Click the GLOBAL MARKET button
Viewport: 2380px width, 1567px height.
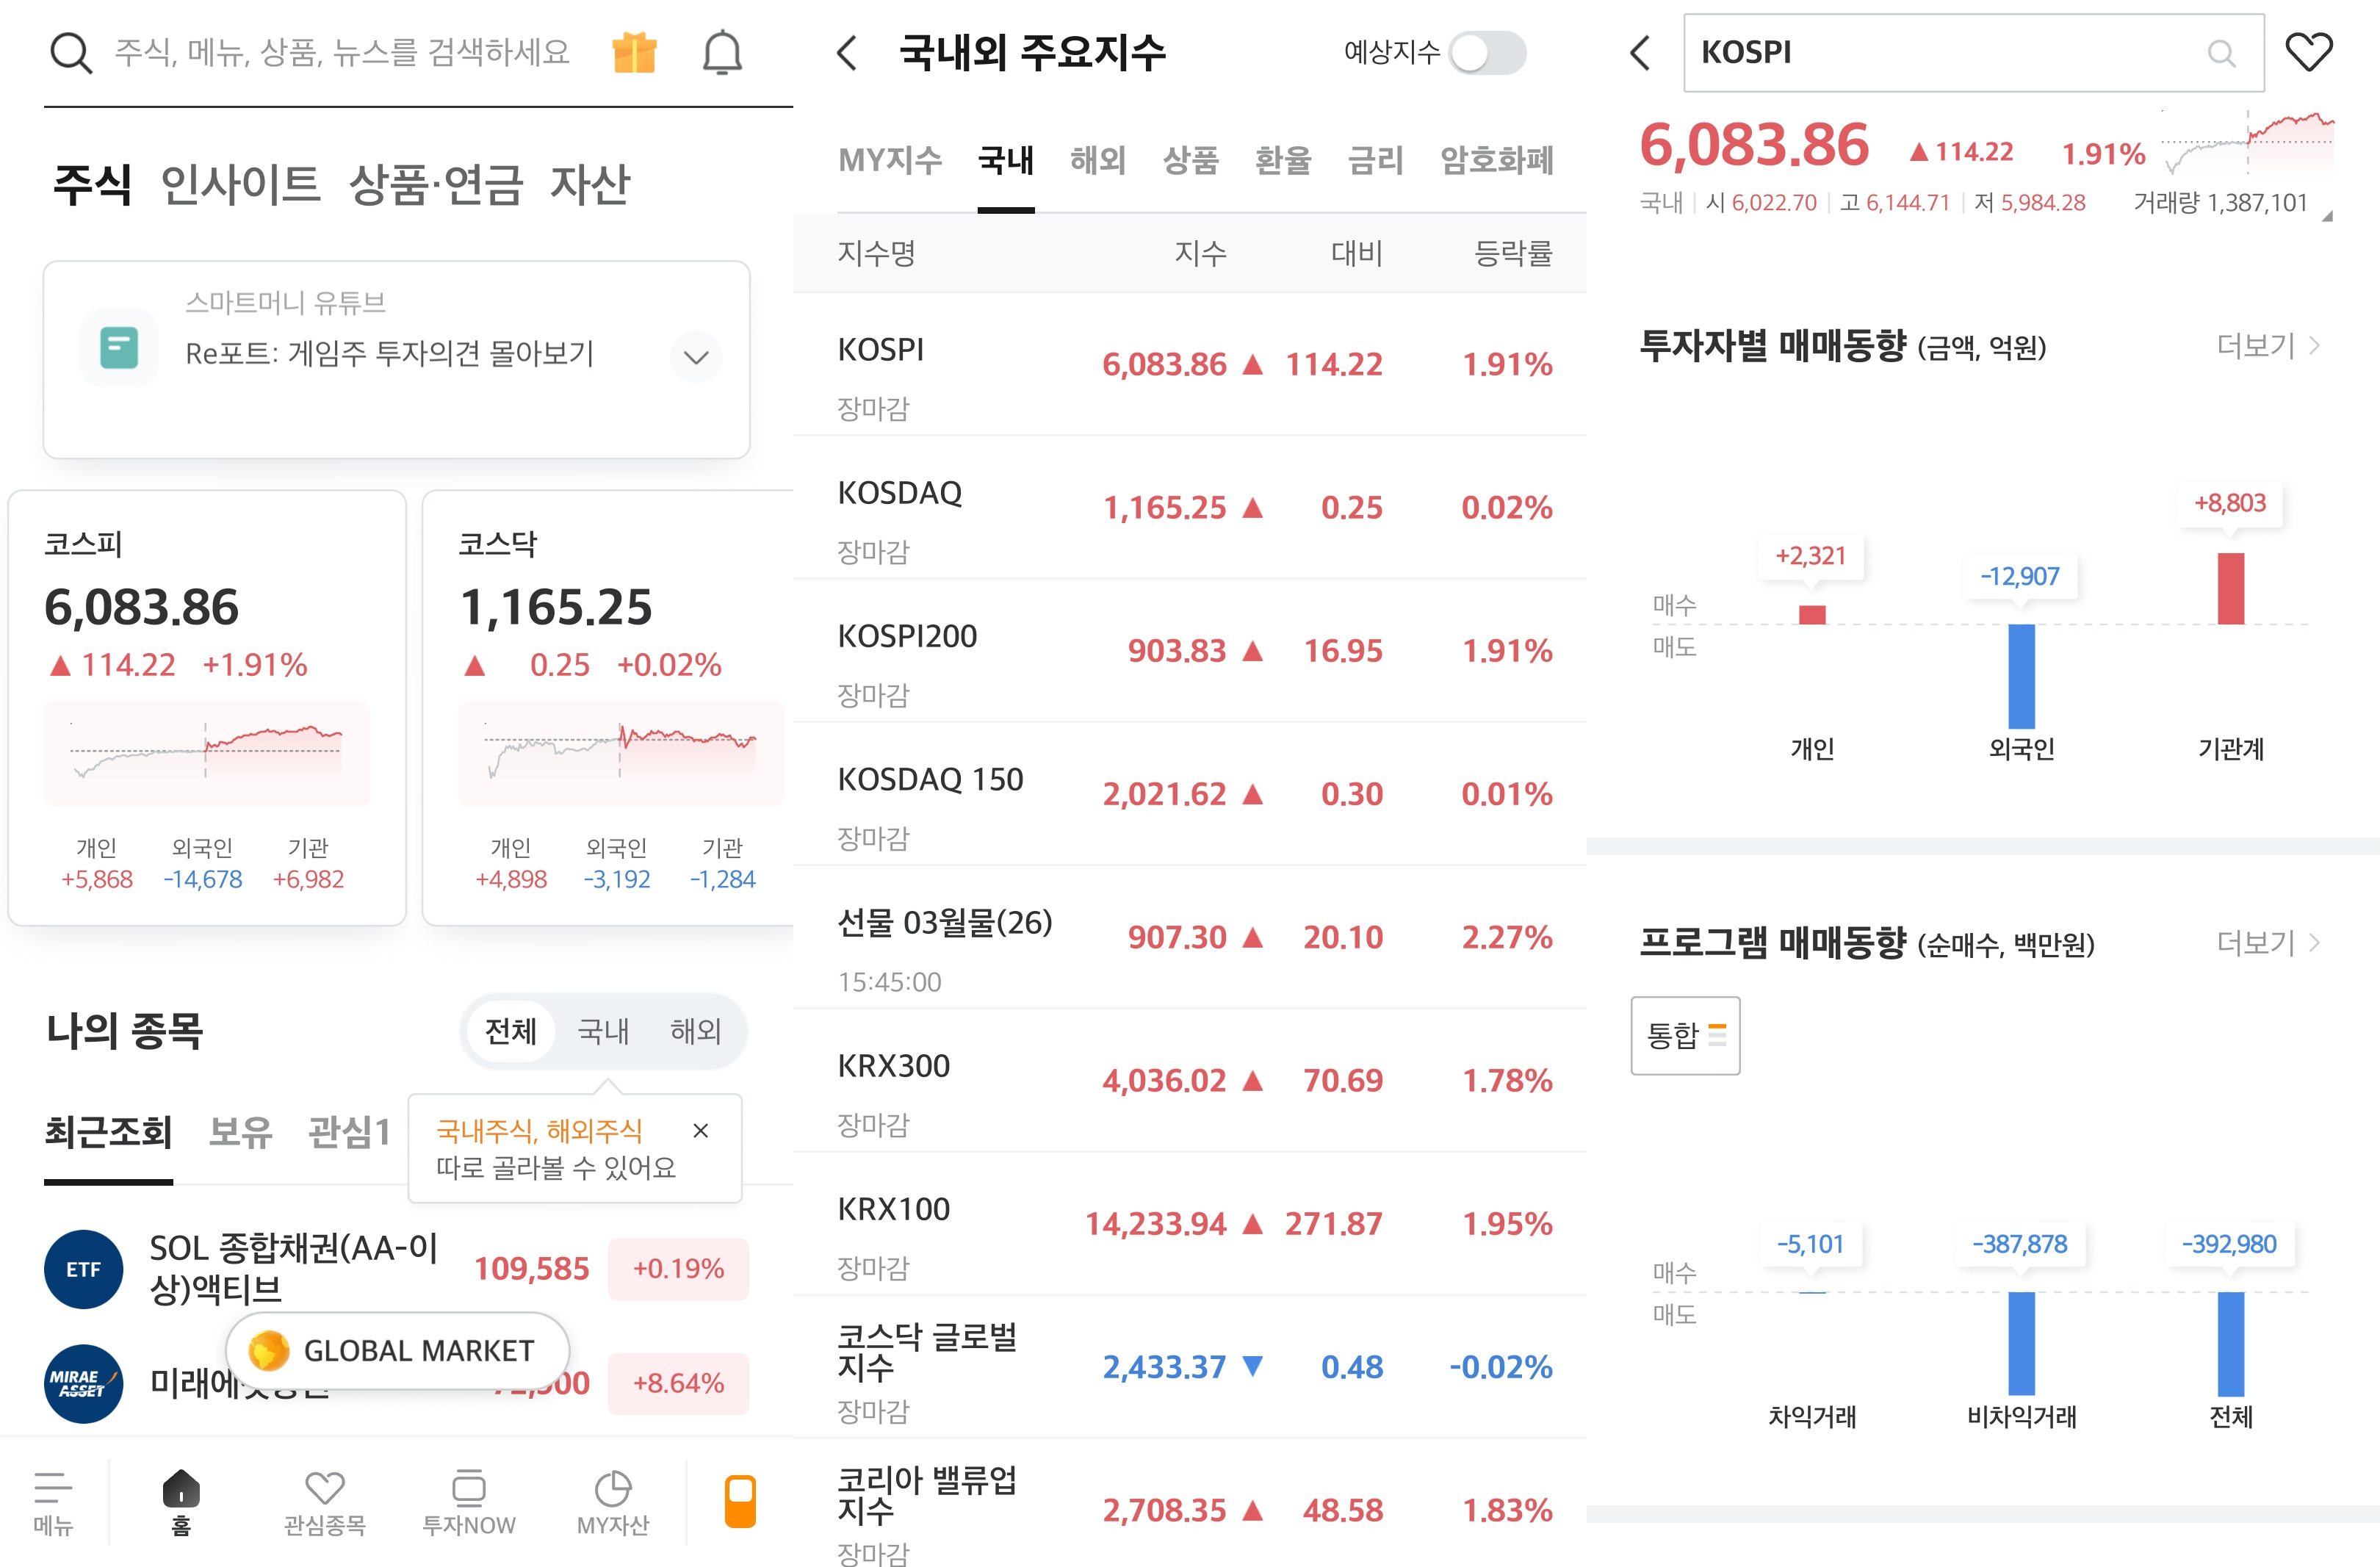pyautogui.click(x=398, y=1350)
